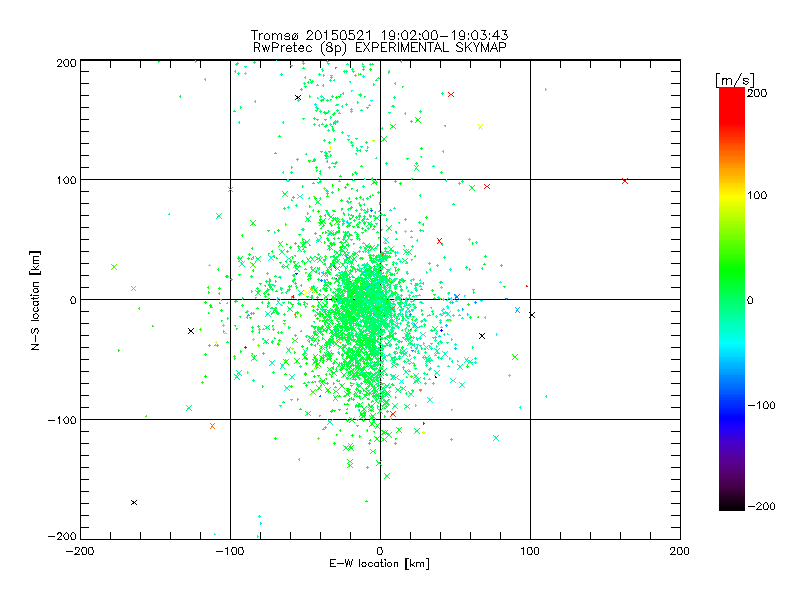This screenshot has width=800, height=600.
Task: Click the x-axis tick label "100"
Action: pos(530,551)
